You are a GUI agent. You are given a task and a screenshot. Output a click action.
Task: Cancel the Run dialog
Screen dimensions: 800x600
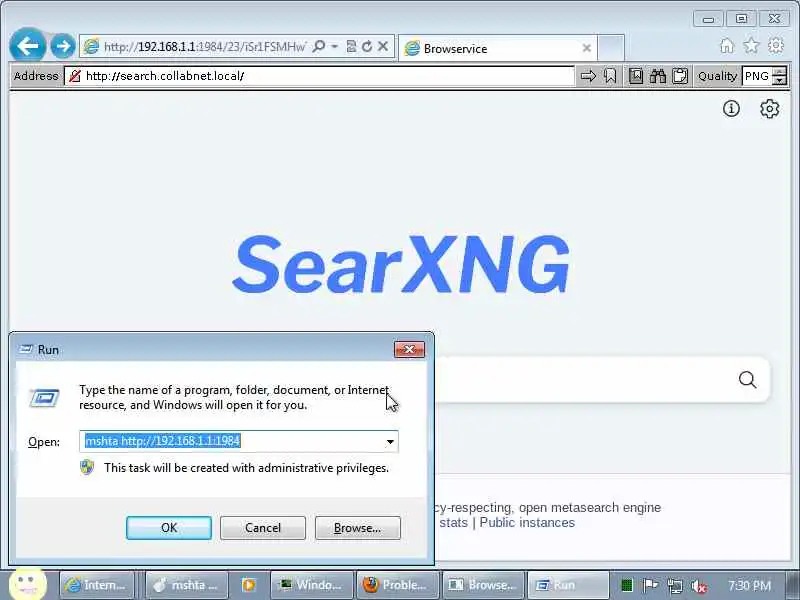click(x=263, y=528)
